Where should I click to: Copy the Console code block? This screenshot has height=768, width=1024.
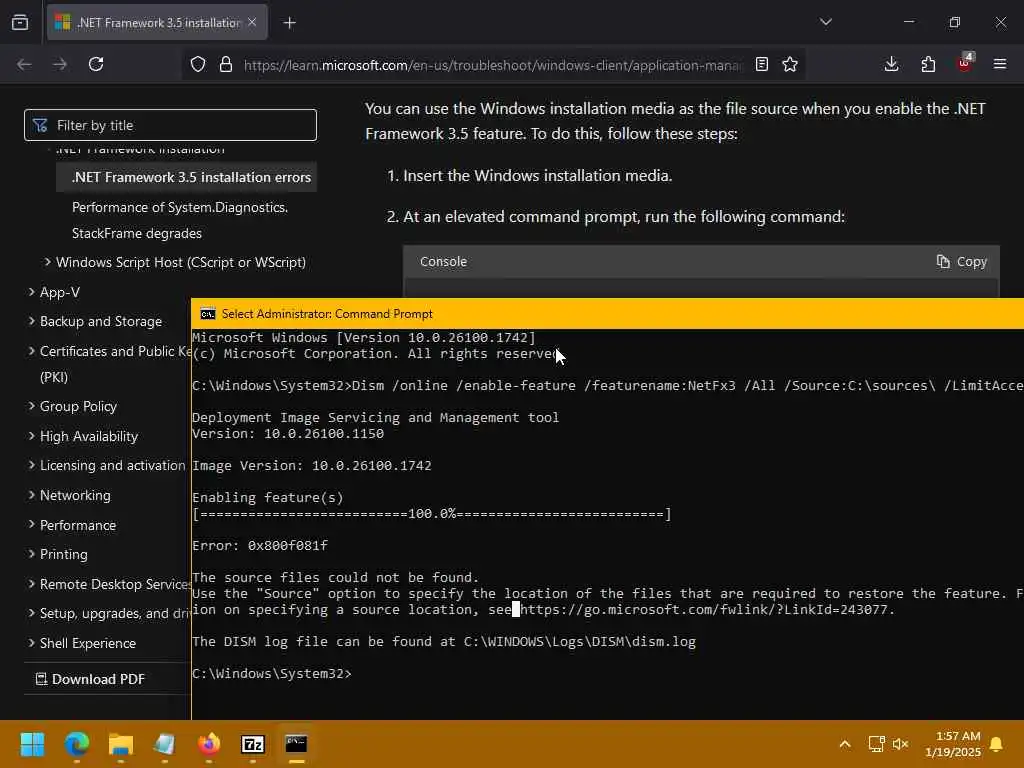(x=961, y=261)
